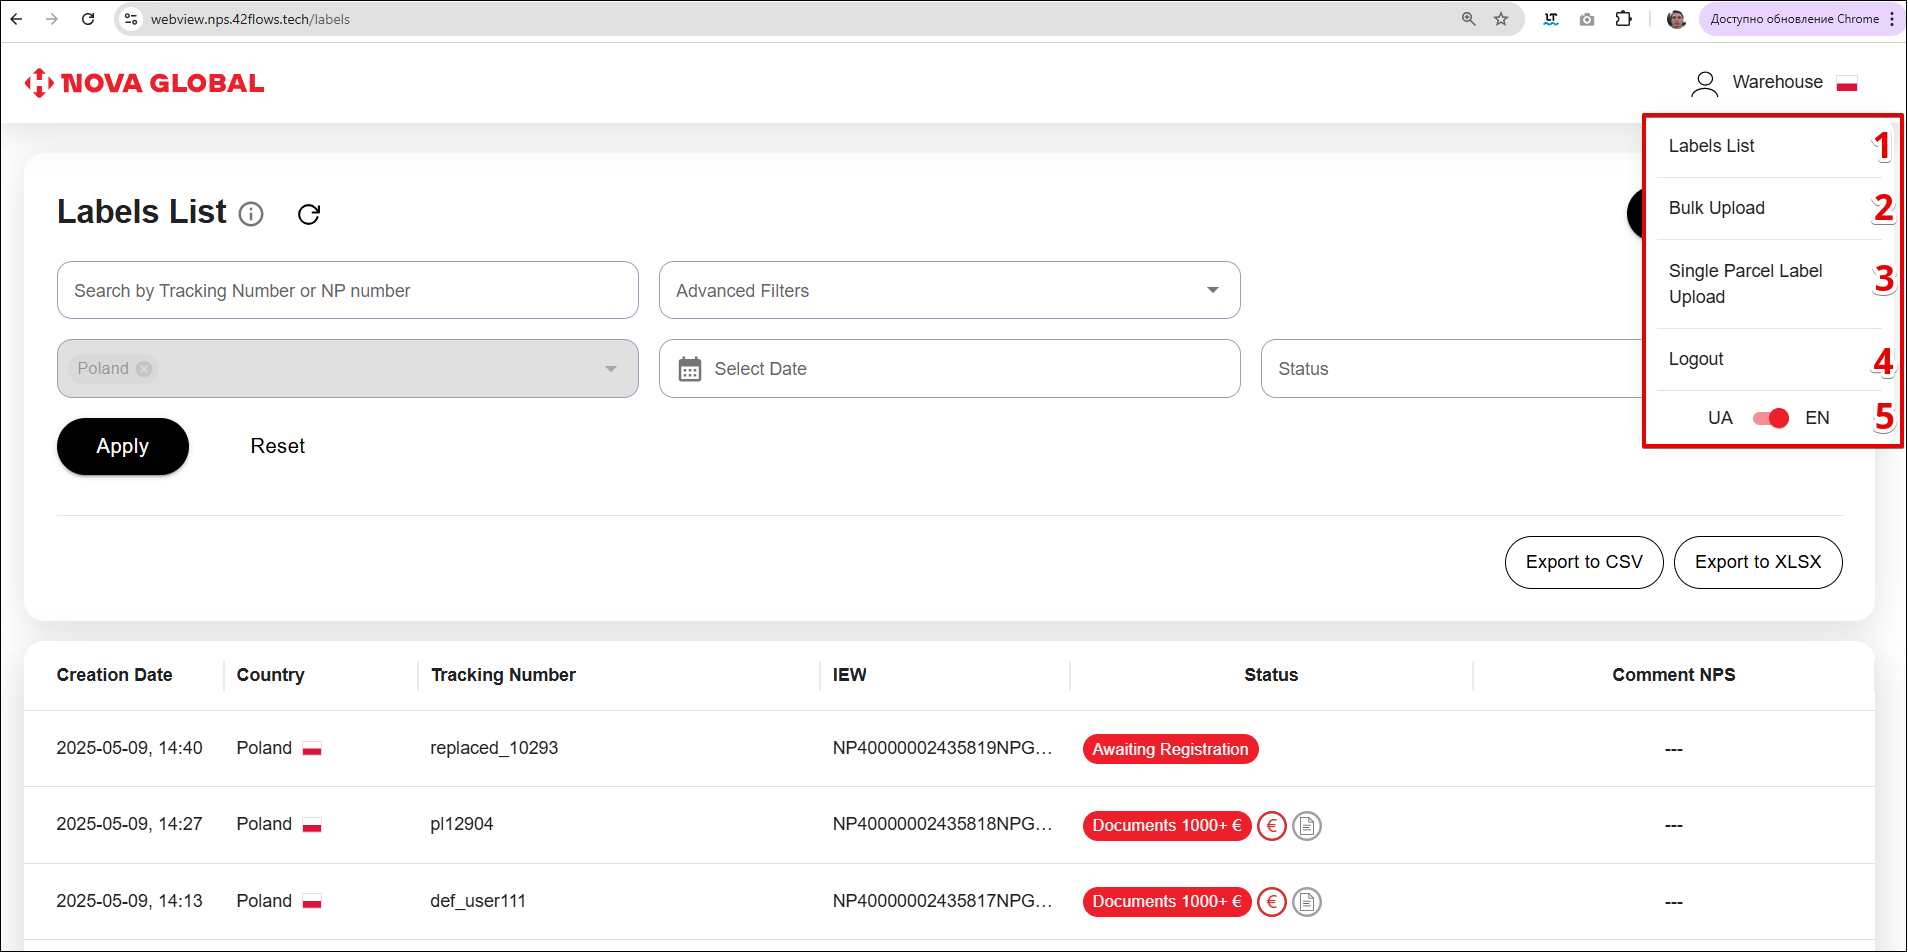Image resolution: width=1908 pixels, height=952 pixels.
Task: Focus the Search by Tracking Number field
Action: click(x=347, y=290)
